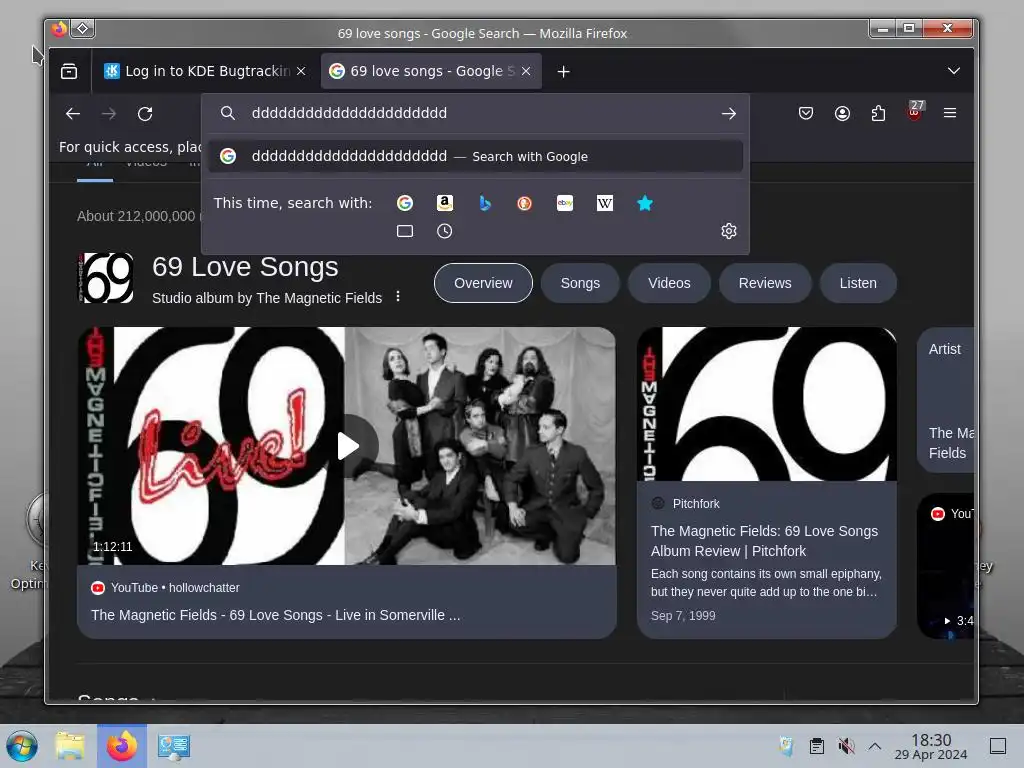
Task: Click the uBlock extension icon with badge 27
Action: click(x=915, y=111)
